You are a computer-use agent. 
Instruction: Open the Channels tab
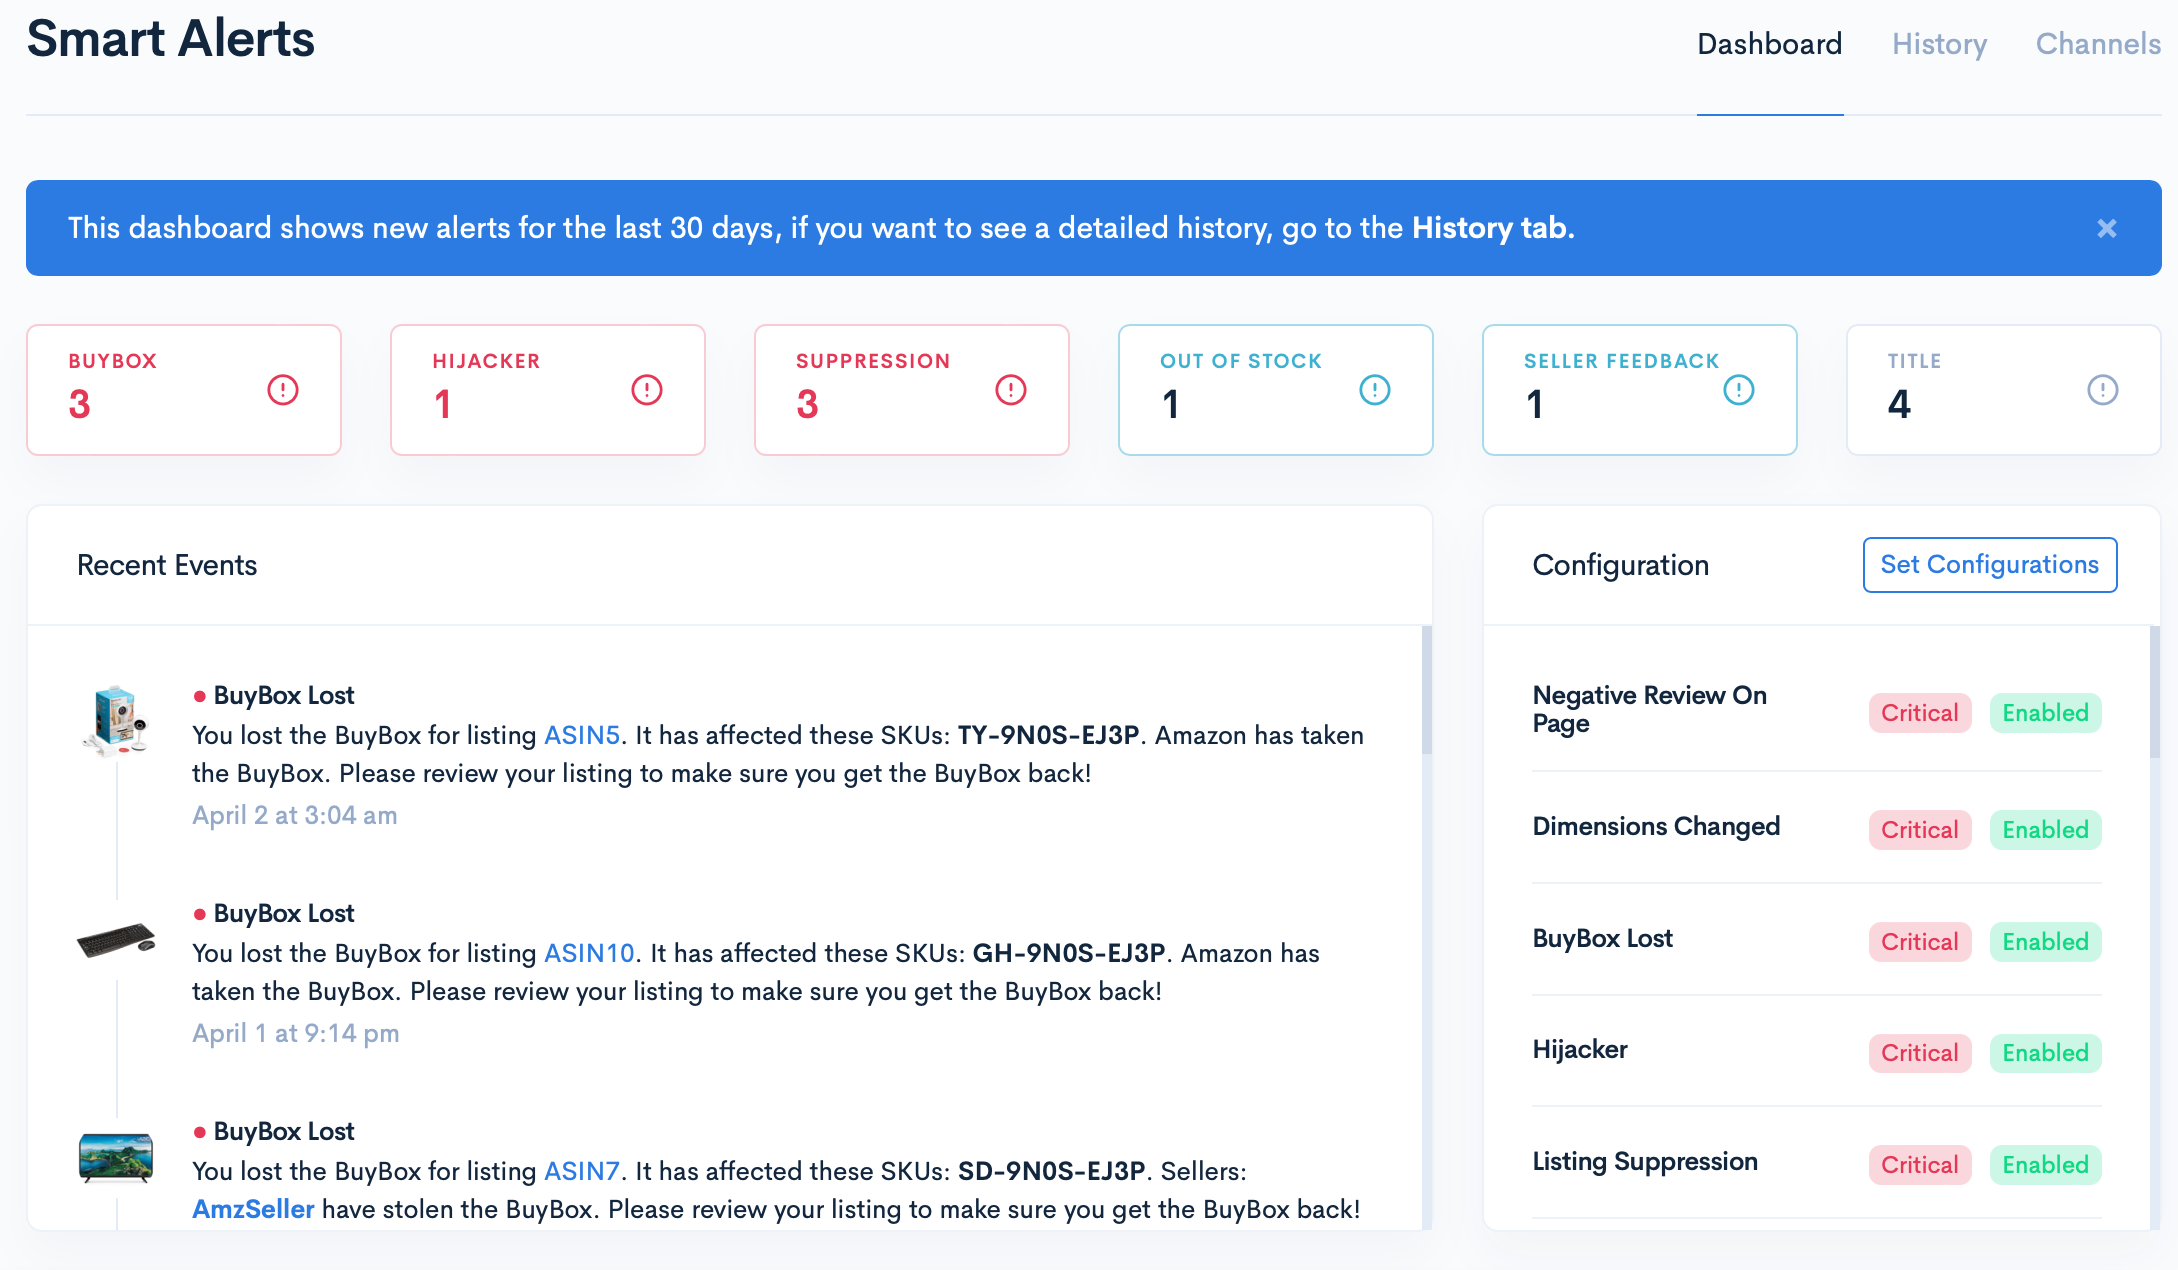coord(2098,44)
